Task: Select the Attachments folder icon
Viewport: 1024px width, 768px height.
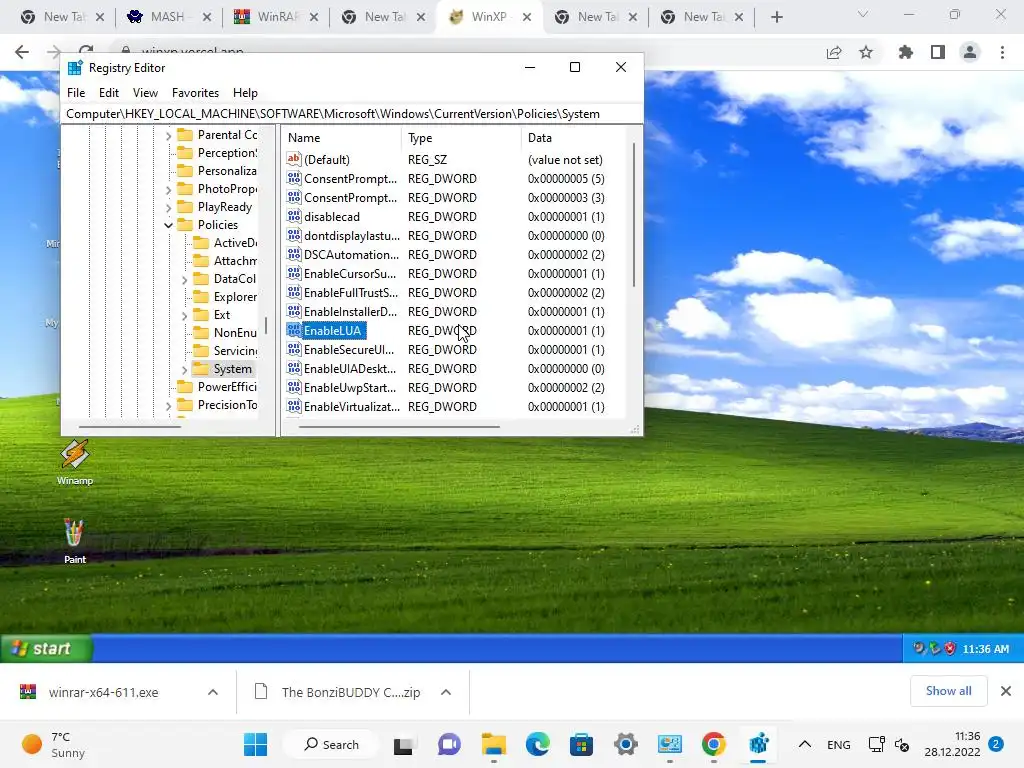Action: (201, 261)
